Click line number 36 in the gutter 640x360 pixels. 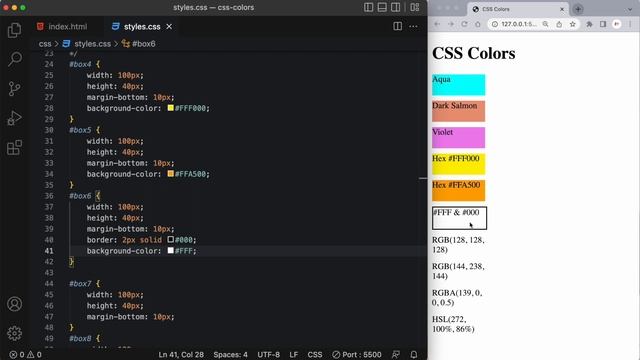point(49,196)
